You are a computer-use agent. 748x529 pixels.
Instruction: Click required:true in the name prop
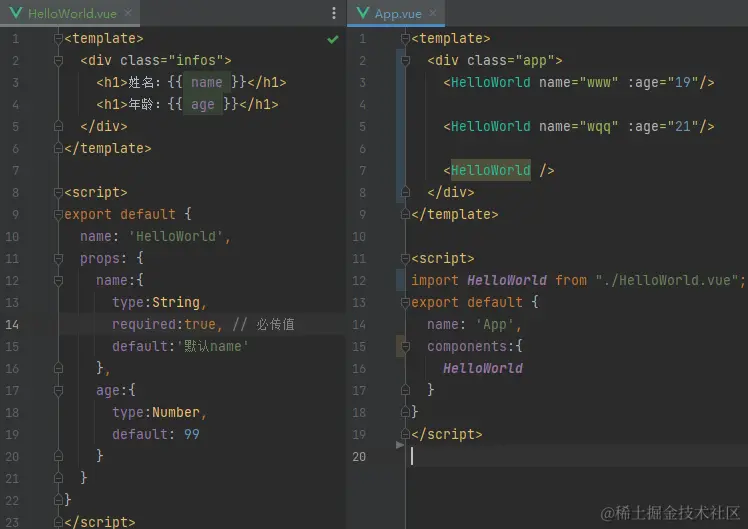tap(164, 324)
